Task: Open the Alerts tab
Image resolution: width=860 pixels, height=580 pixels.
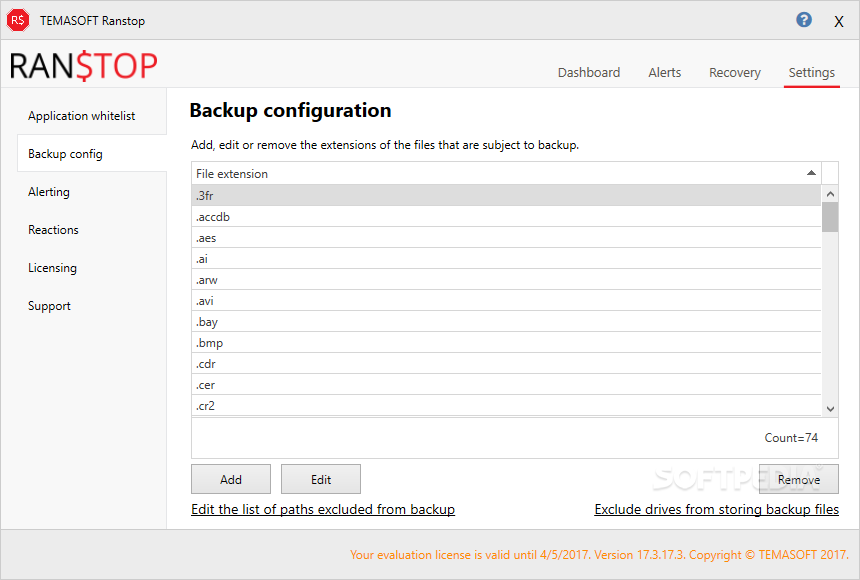Action: (x=664, y=72)
